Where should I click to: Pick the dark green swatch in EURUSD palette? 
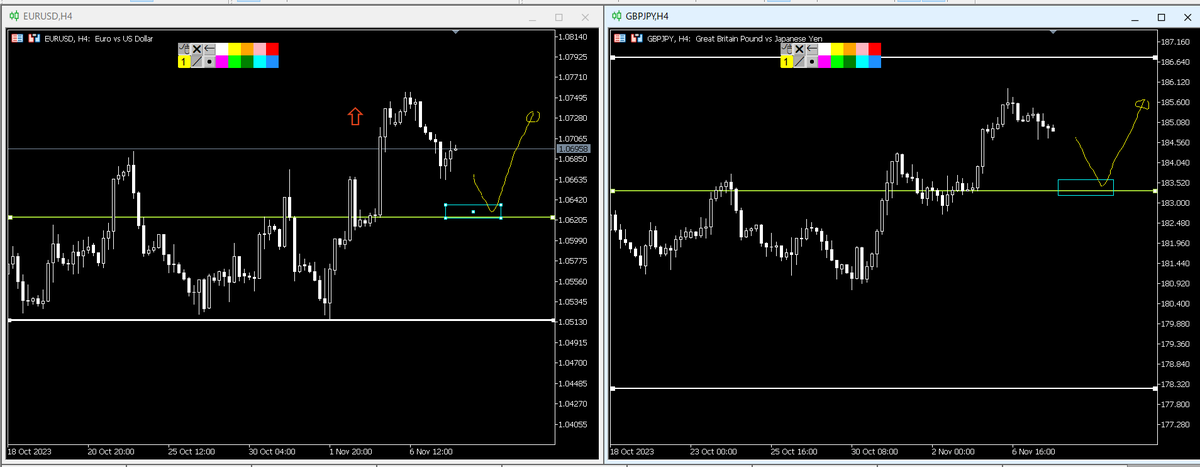point(247,62)
